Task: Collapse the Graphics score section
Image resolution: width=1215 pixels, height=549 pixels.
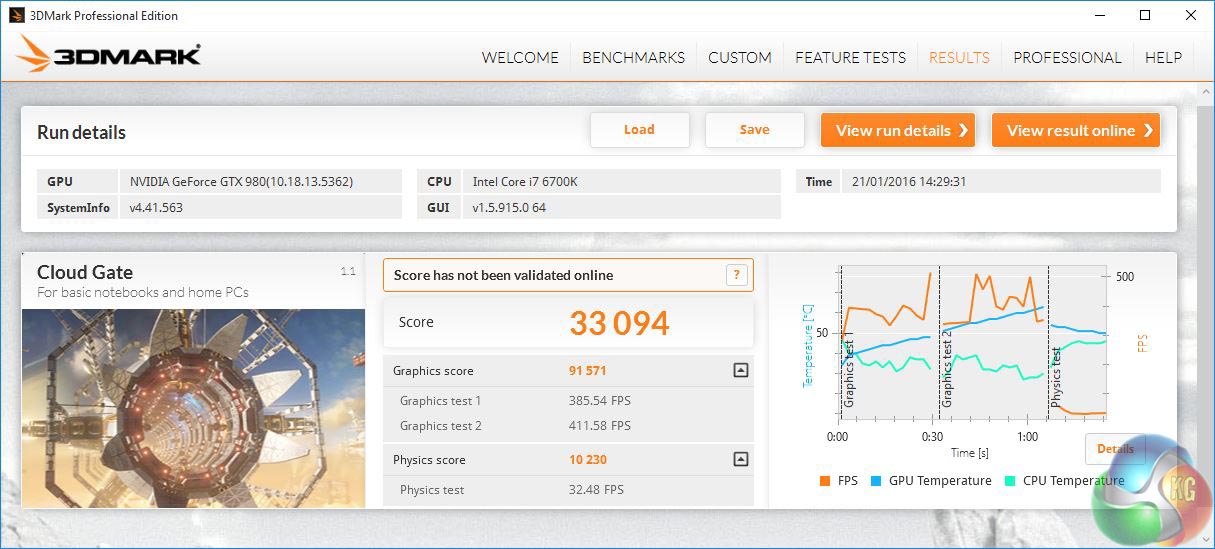Action: click(741, 371)
